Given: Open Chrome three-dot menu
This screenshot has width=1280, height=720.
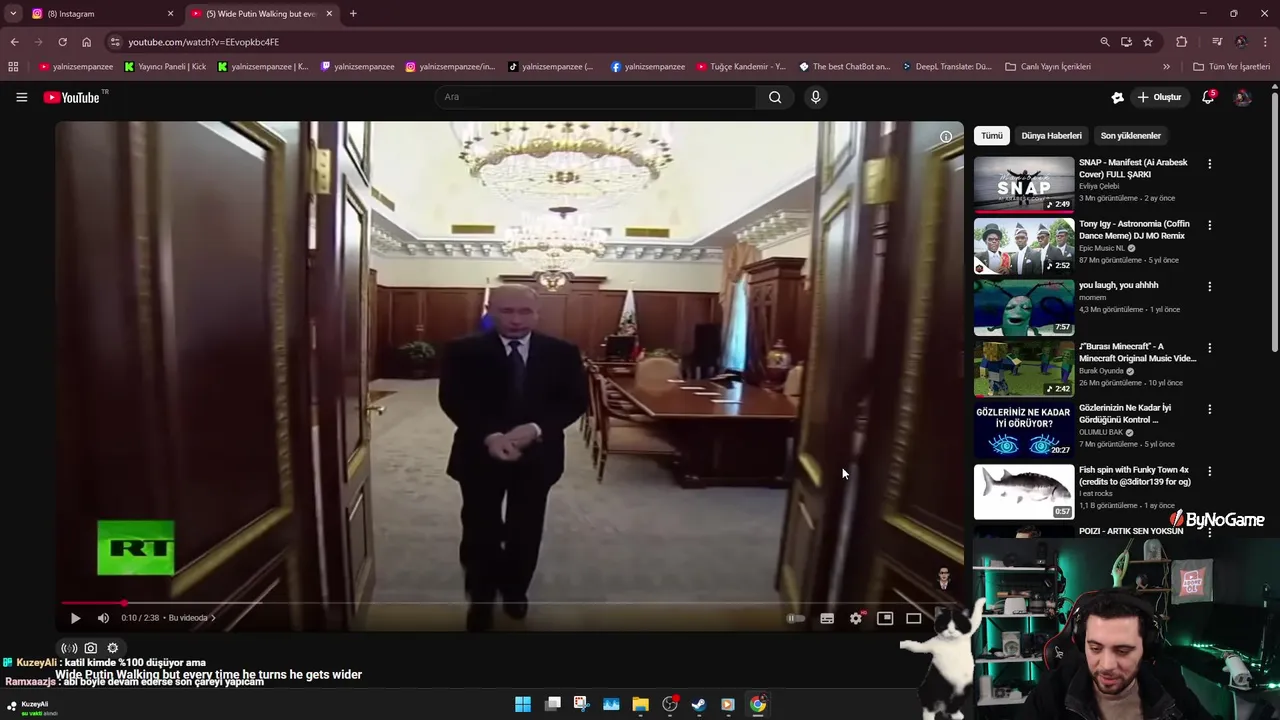Looking at the screenshot, I should (x=1265, y=42).
